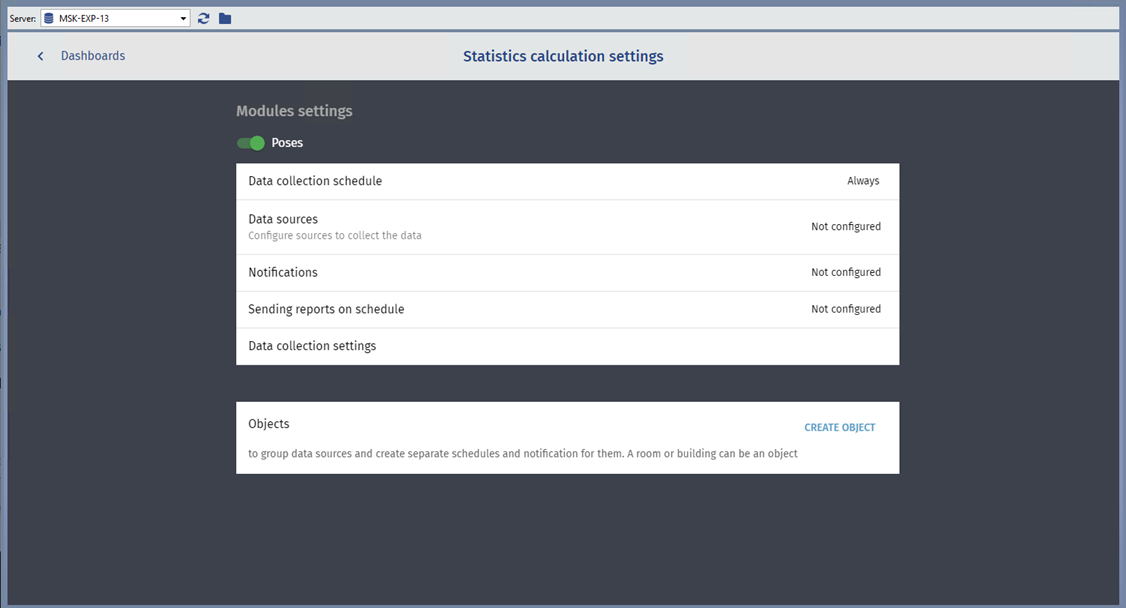Viewport: 1126px width, 608px height.
Task: Expand the Server dropdown arrow
Action: (x=183, y=18)
